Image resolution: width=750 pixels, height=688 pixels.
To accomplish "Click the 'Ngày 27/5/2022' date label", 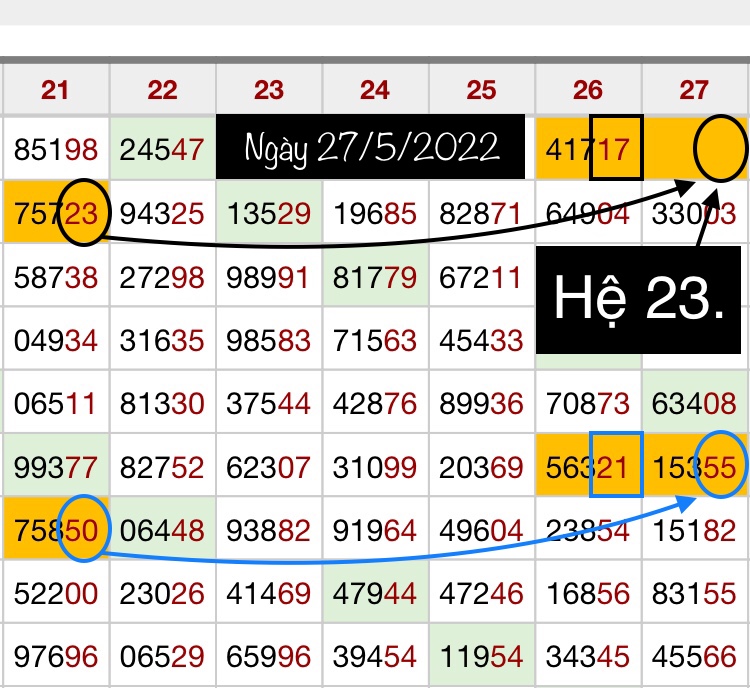I will (372, 148).
